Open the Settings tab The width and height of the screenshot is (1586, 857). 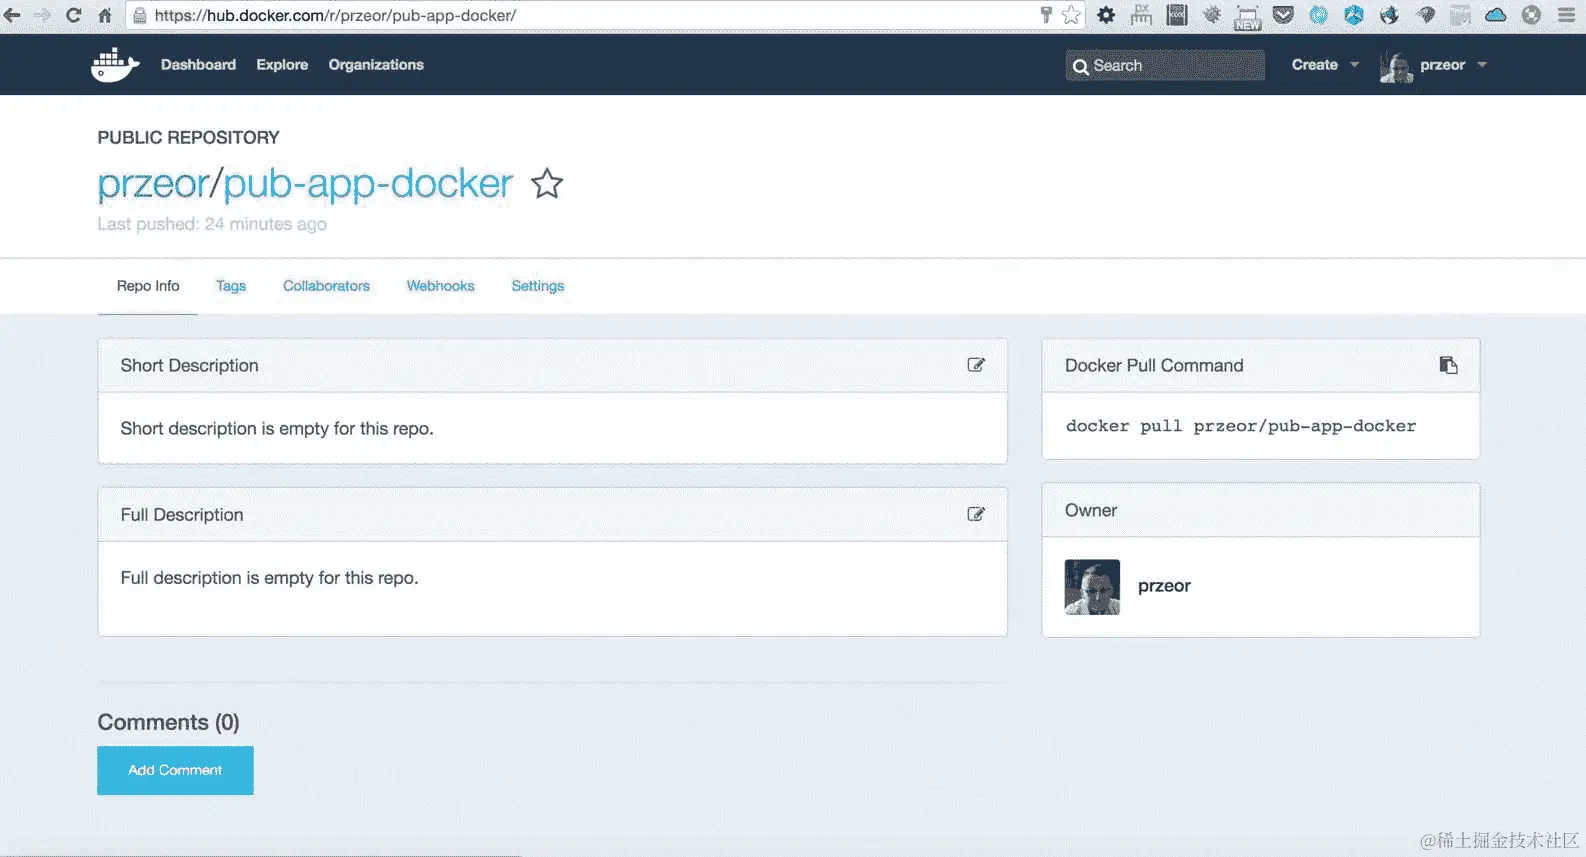(x=538, y=286)
